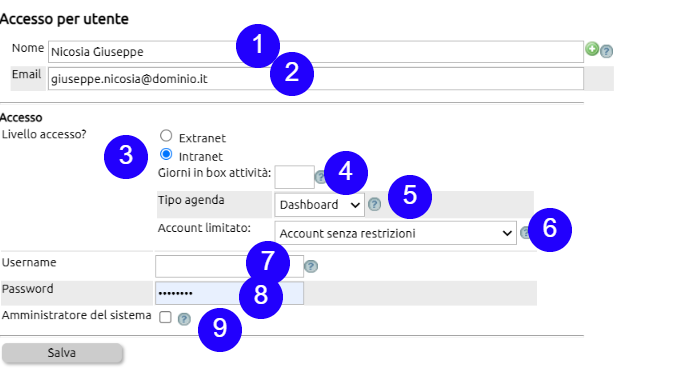Open help icon next to Username field
The image size is (685, 377).
pos(311,266)
